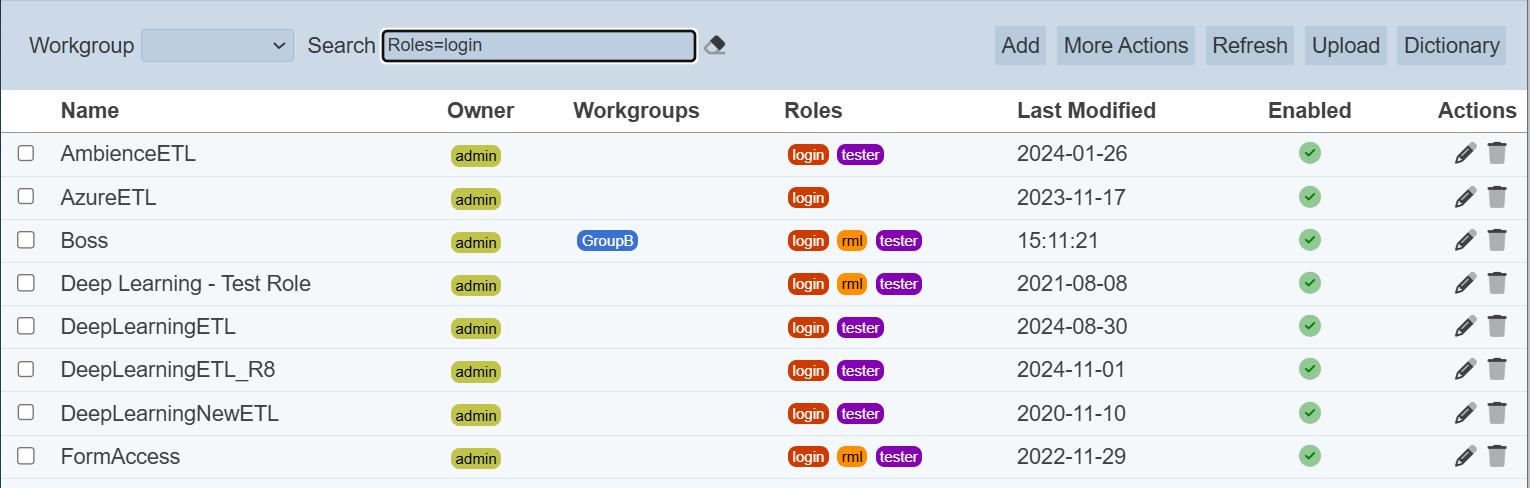The height and width of the screenshot is (488, 1530).
Task: Edit DeepLearningETL_R8 using pencil icon
Action: [x=1465, y=369]
